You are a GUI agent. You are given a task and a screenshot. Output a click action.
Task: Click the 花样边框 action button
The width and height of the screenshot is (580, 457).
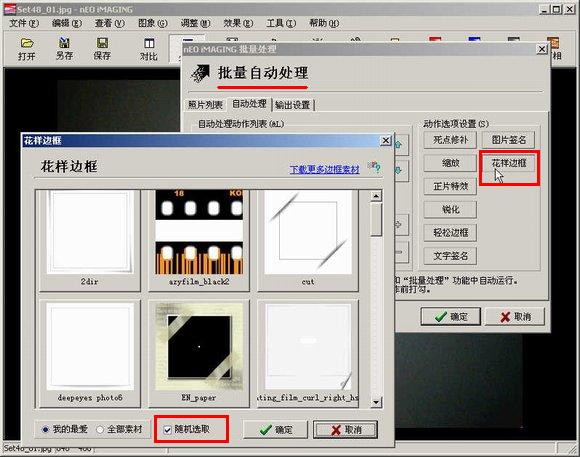click(509, 163)
